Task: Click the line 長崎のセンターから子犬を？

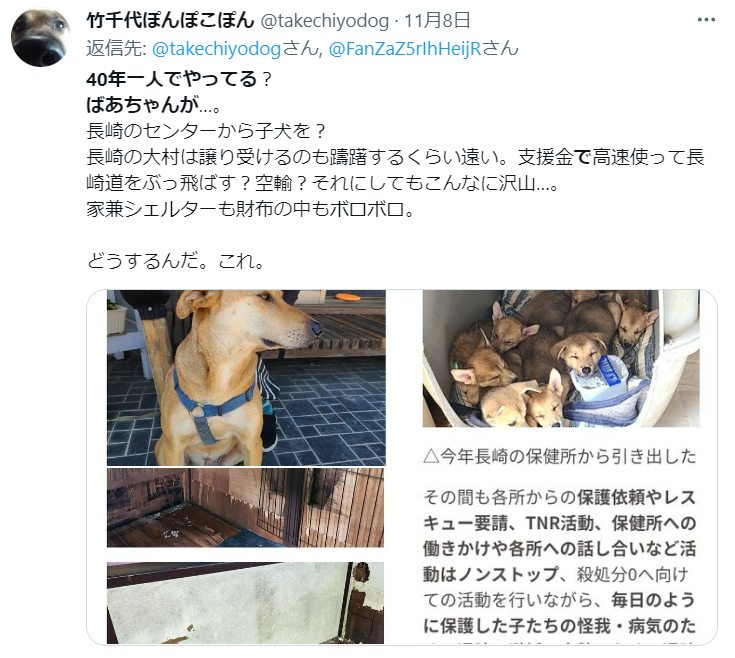Action: (x=206, y=131)
